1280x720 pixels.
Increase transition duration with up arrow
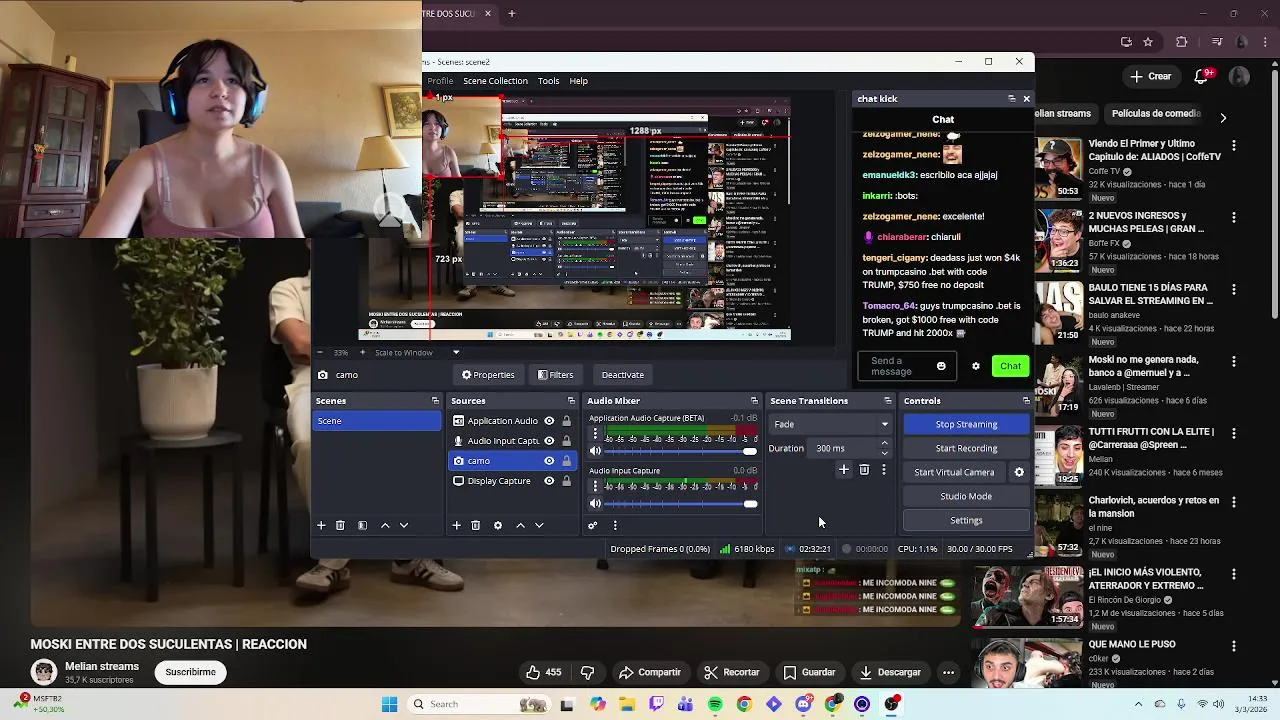(x=884, y=444)
